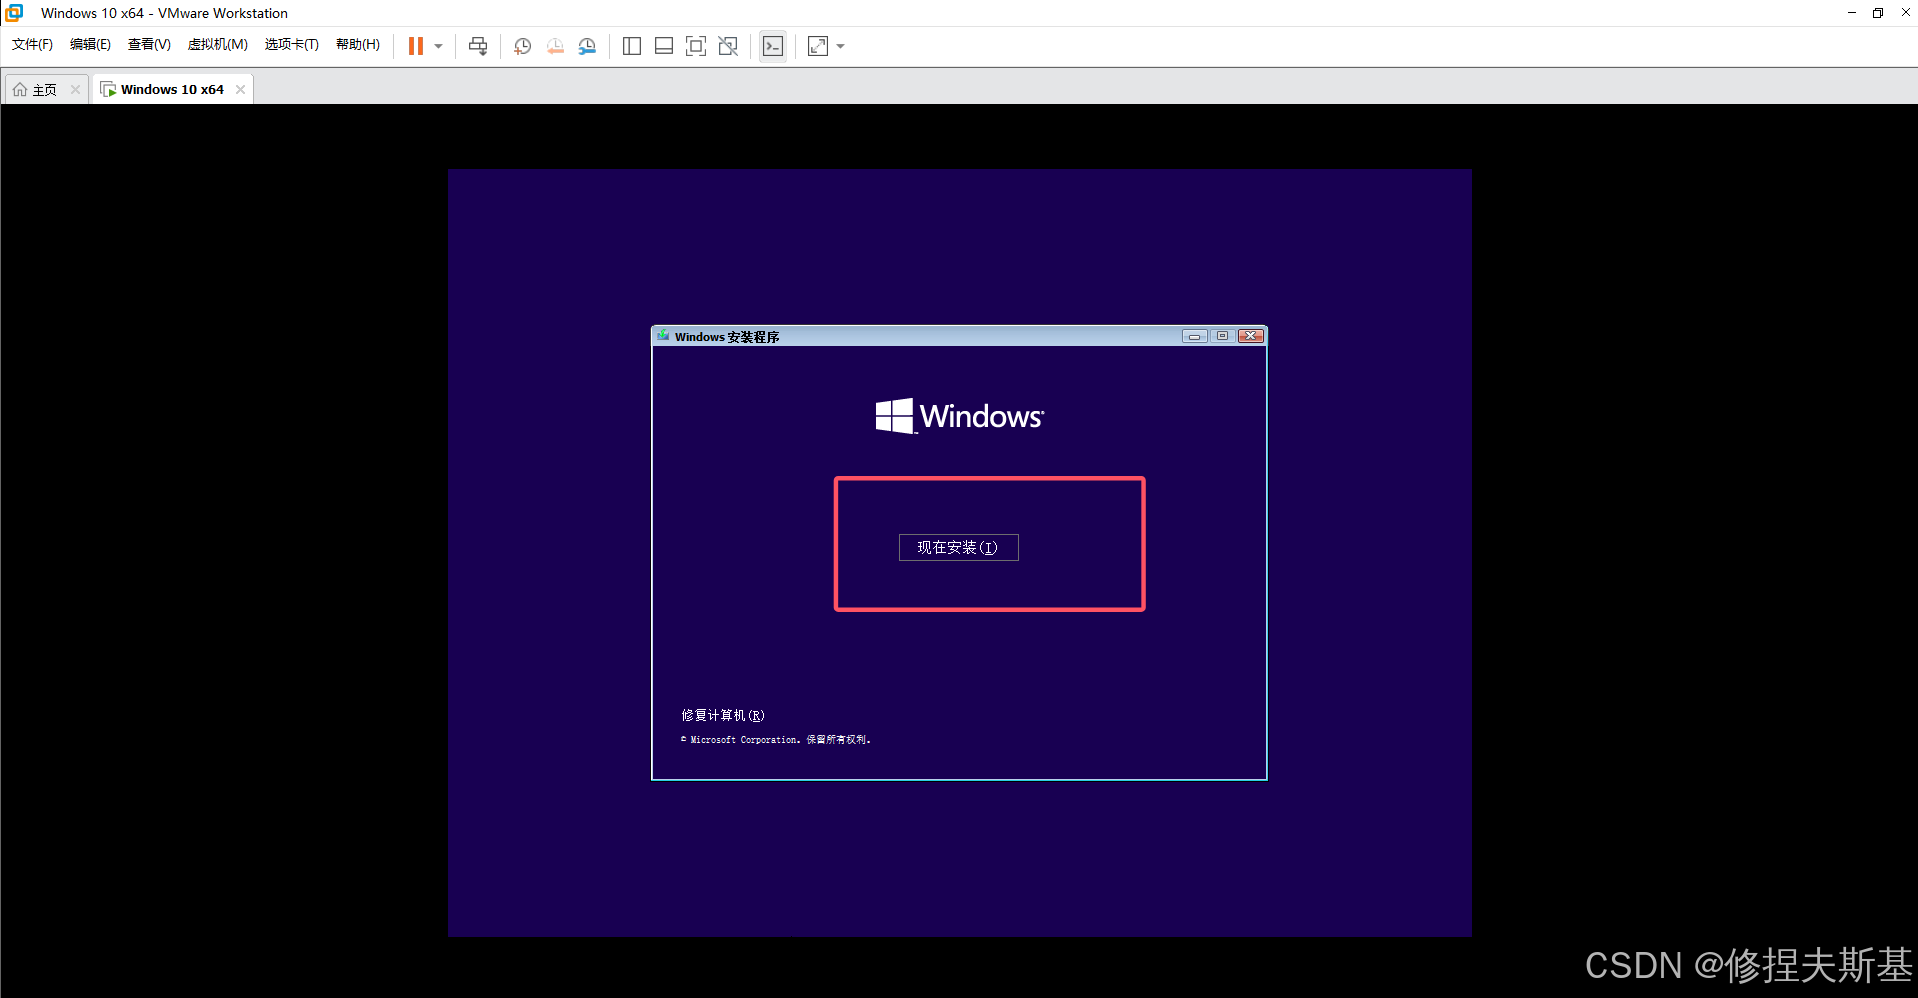Open the 文件(F) menu
The width and height of the screenshot is (1918, 998).
pos(32,44)
